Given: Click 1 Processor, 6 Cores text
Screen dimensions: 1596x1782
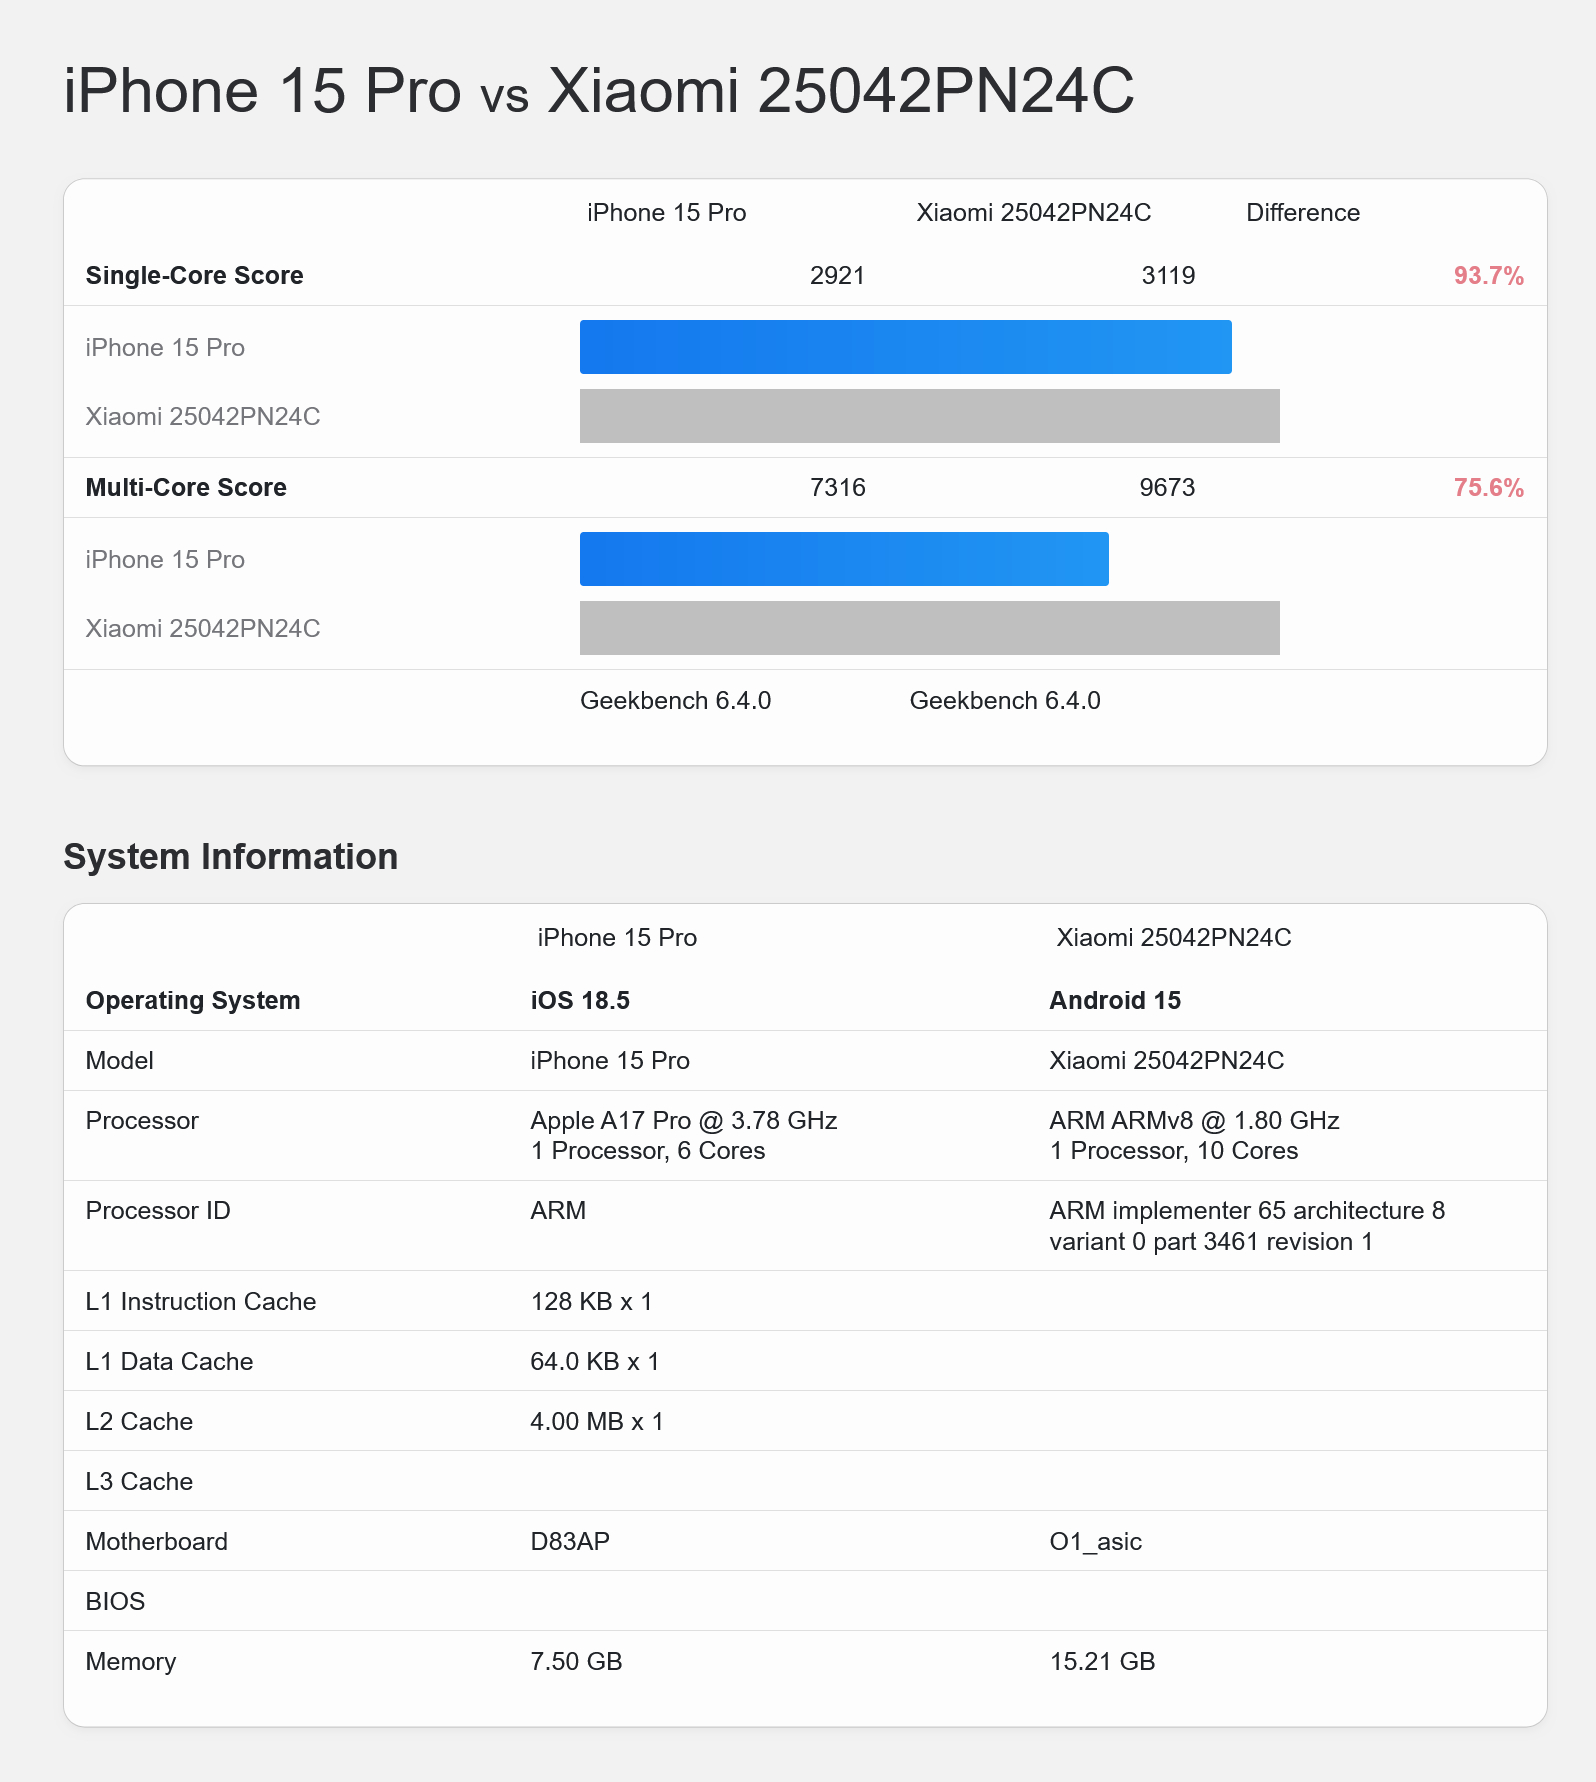Looking at the screenshot, I should pos(648,1151).
